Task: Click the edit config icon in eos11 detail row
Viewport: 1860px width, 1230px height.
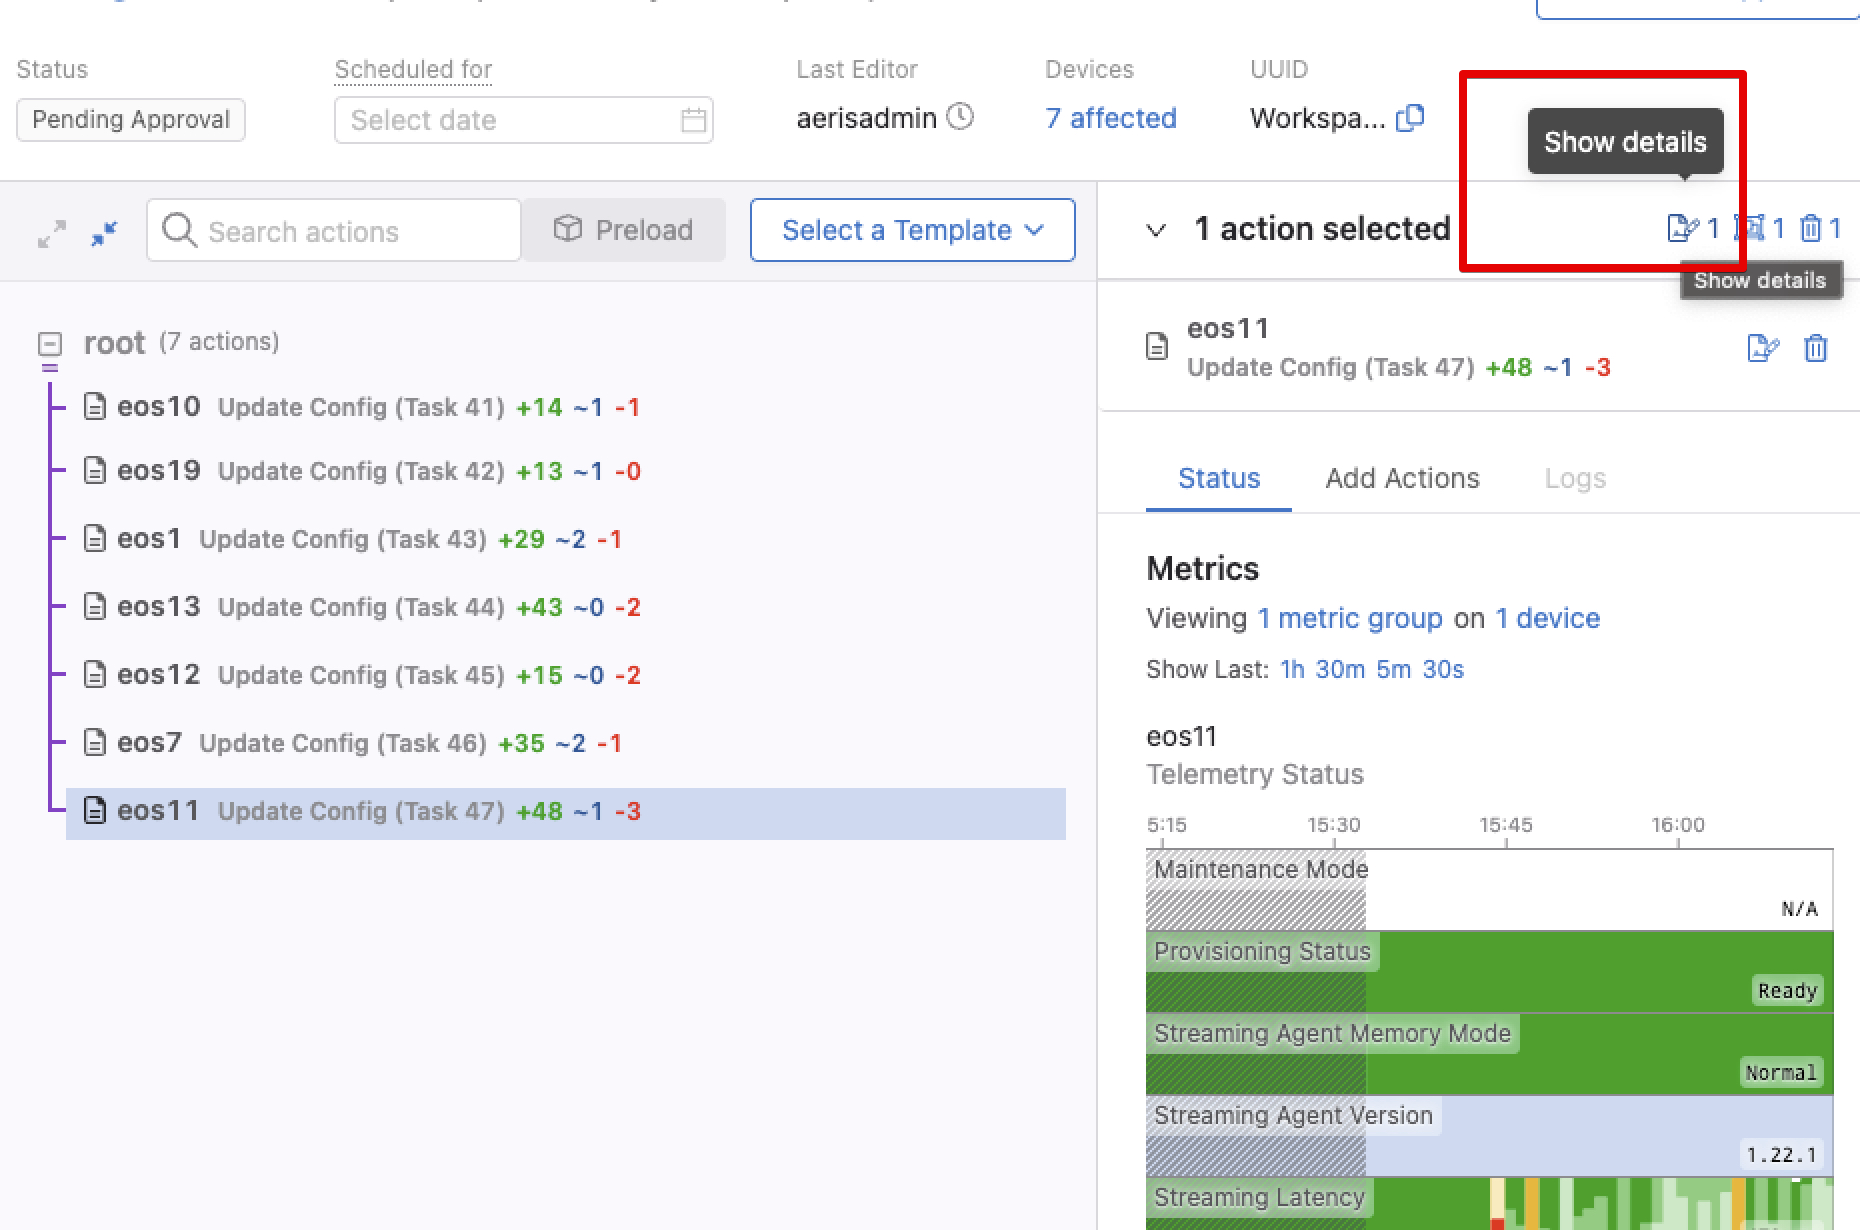Action: coord(1762,348)
